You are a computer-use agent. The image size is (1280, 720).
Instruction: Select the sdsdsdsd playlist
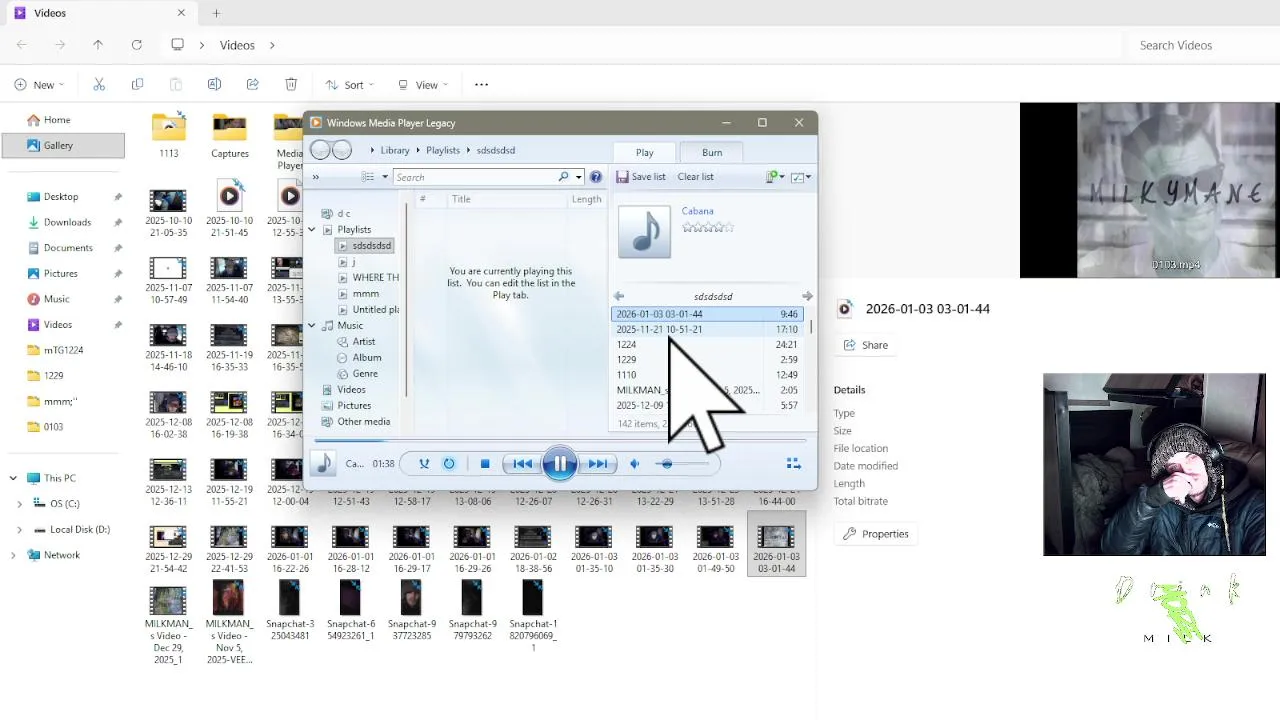(365, 246)
